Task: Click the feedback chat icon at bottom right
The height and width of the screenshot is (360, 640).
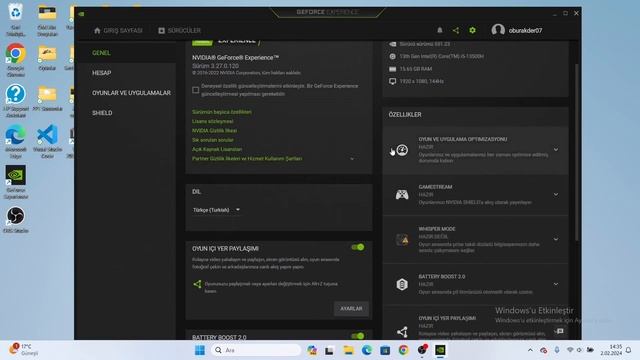Action: (560, 331)
